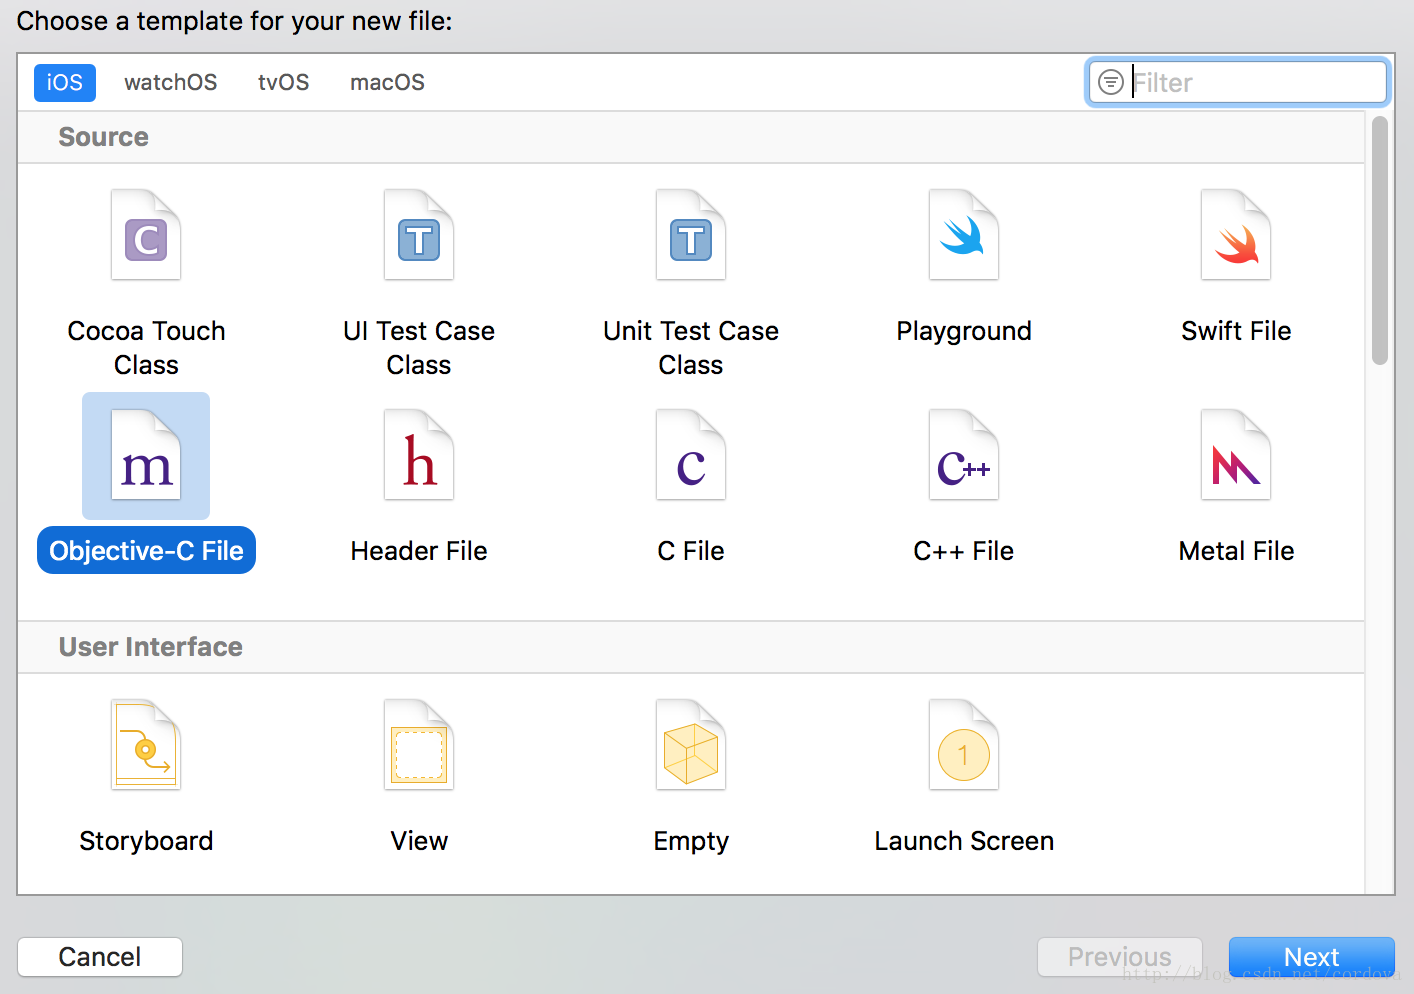Switch to the tvOS tab

click(x=283, y=83)
